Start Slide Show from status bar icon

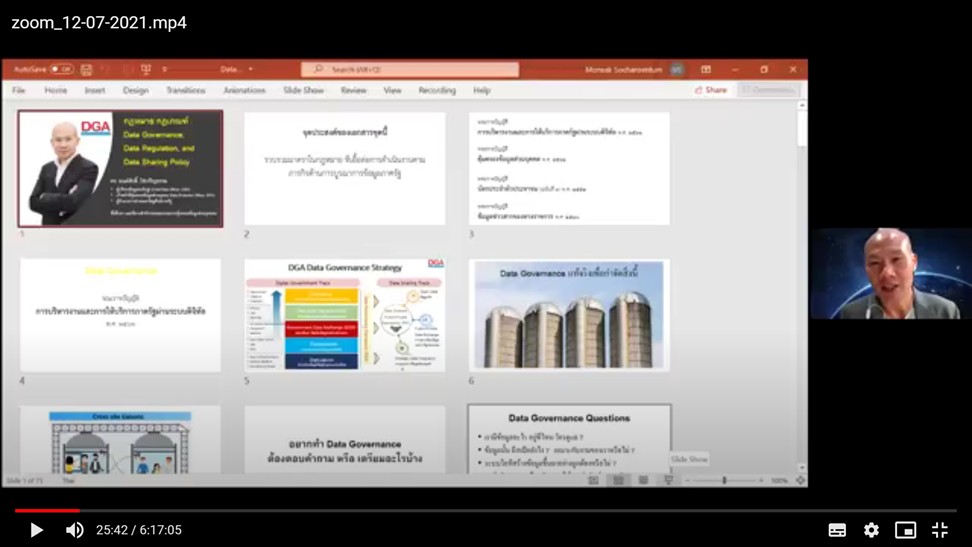(x=668, y=481)
